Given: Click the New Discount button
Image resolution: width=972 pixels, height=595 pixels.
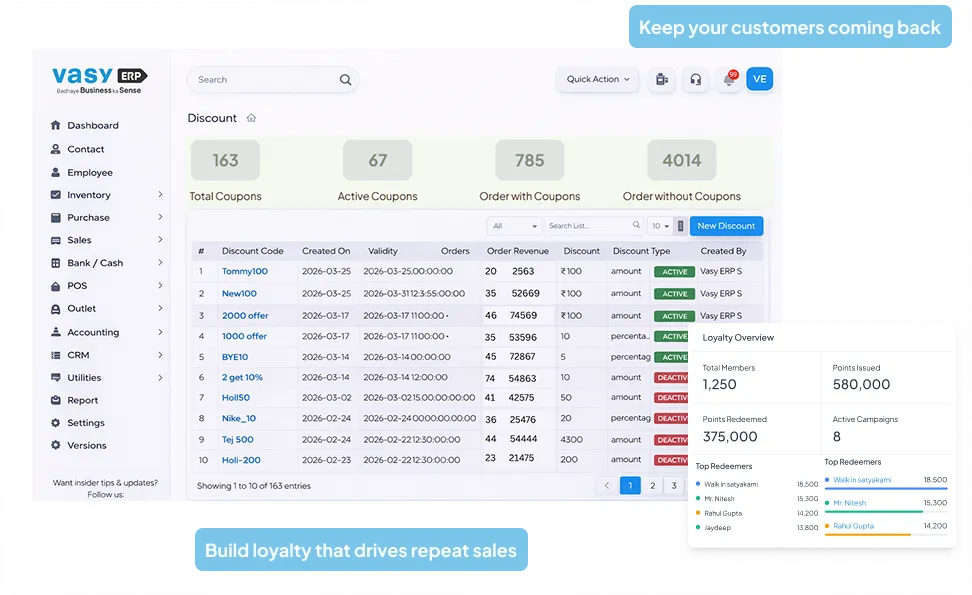Looking at the screenshot, I should pyautogui.click(x=726, y=225).
